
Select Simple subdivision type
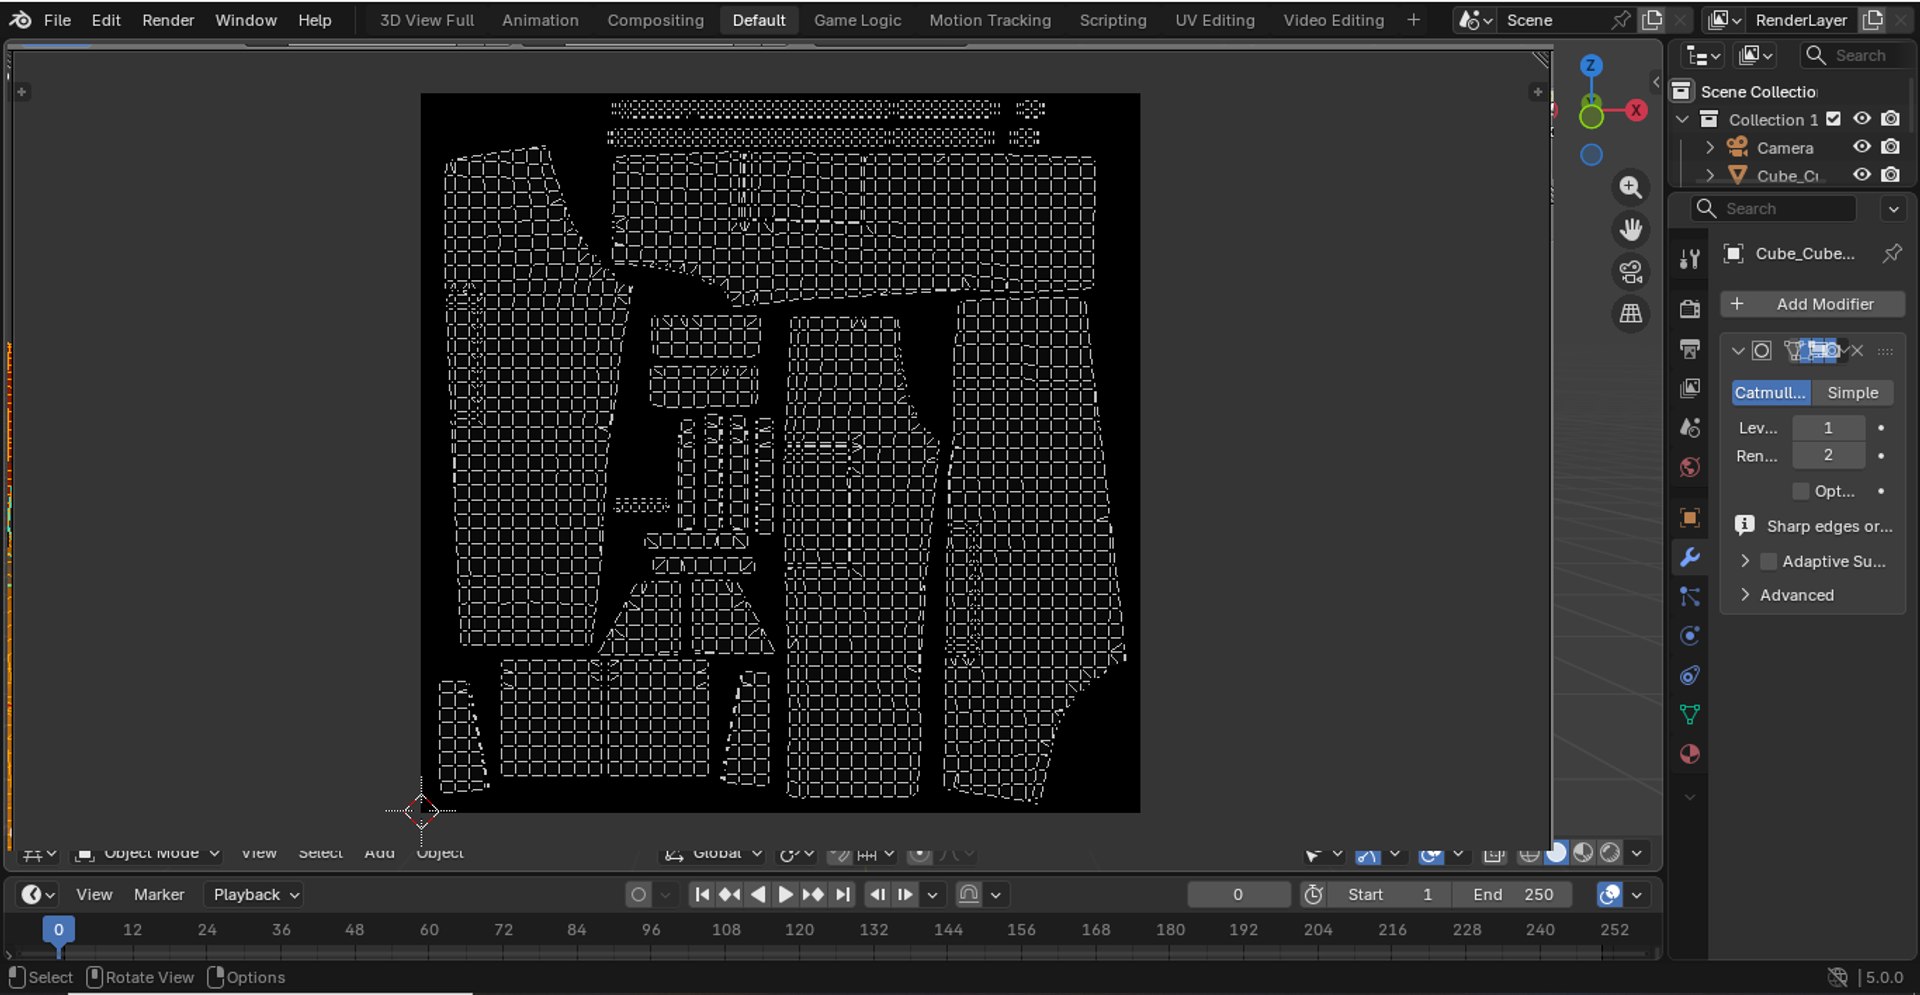point(1852,393)
